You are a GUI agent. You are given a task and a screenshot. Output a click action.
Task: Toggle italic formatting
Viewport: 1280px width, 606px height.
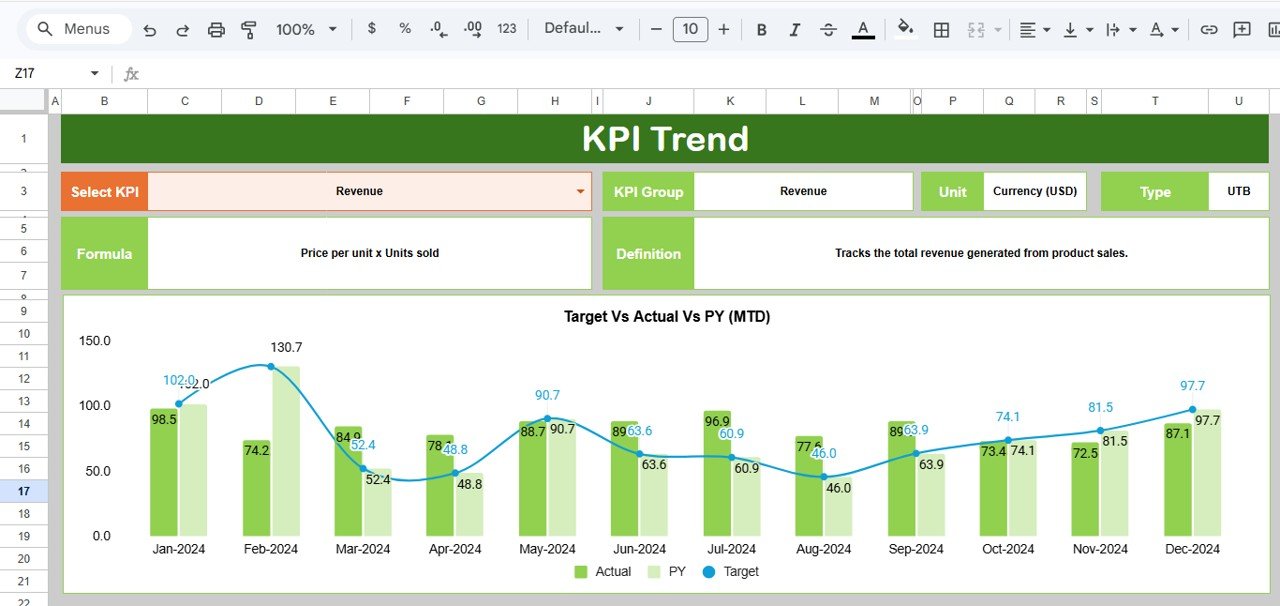(794, 29)
